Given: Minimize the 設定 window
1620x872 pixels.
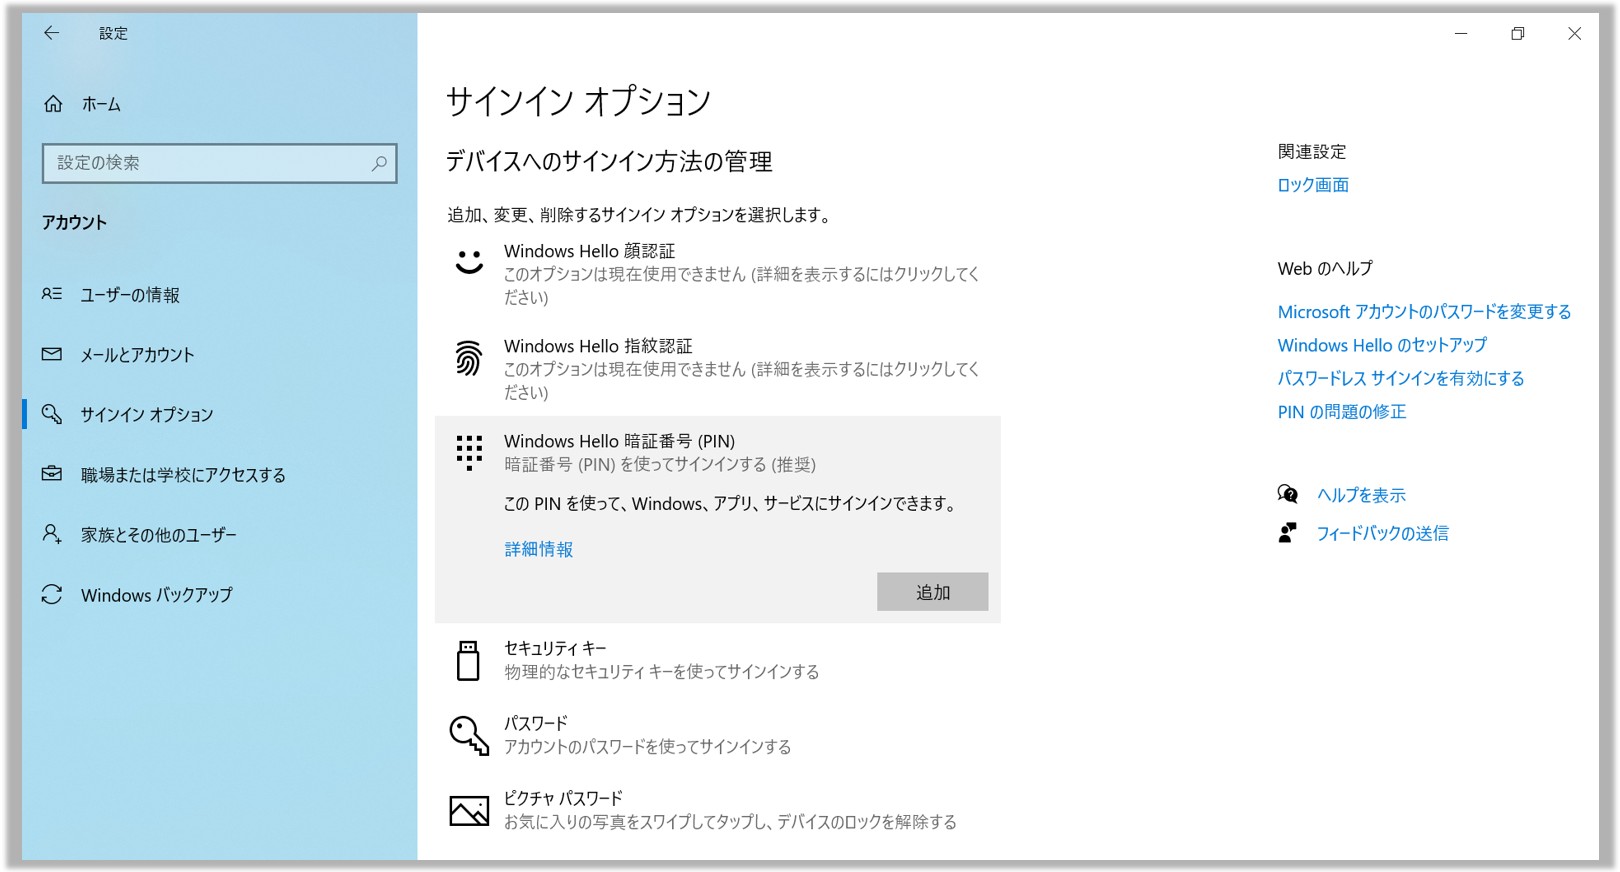Looking at the screenshot, I should tap(1461, 33).
